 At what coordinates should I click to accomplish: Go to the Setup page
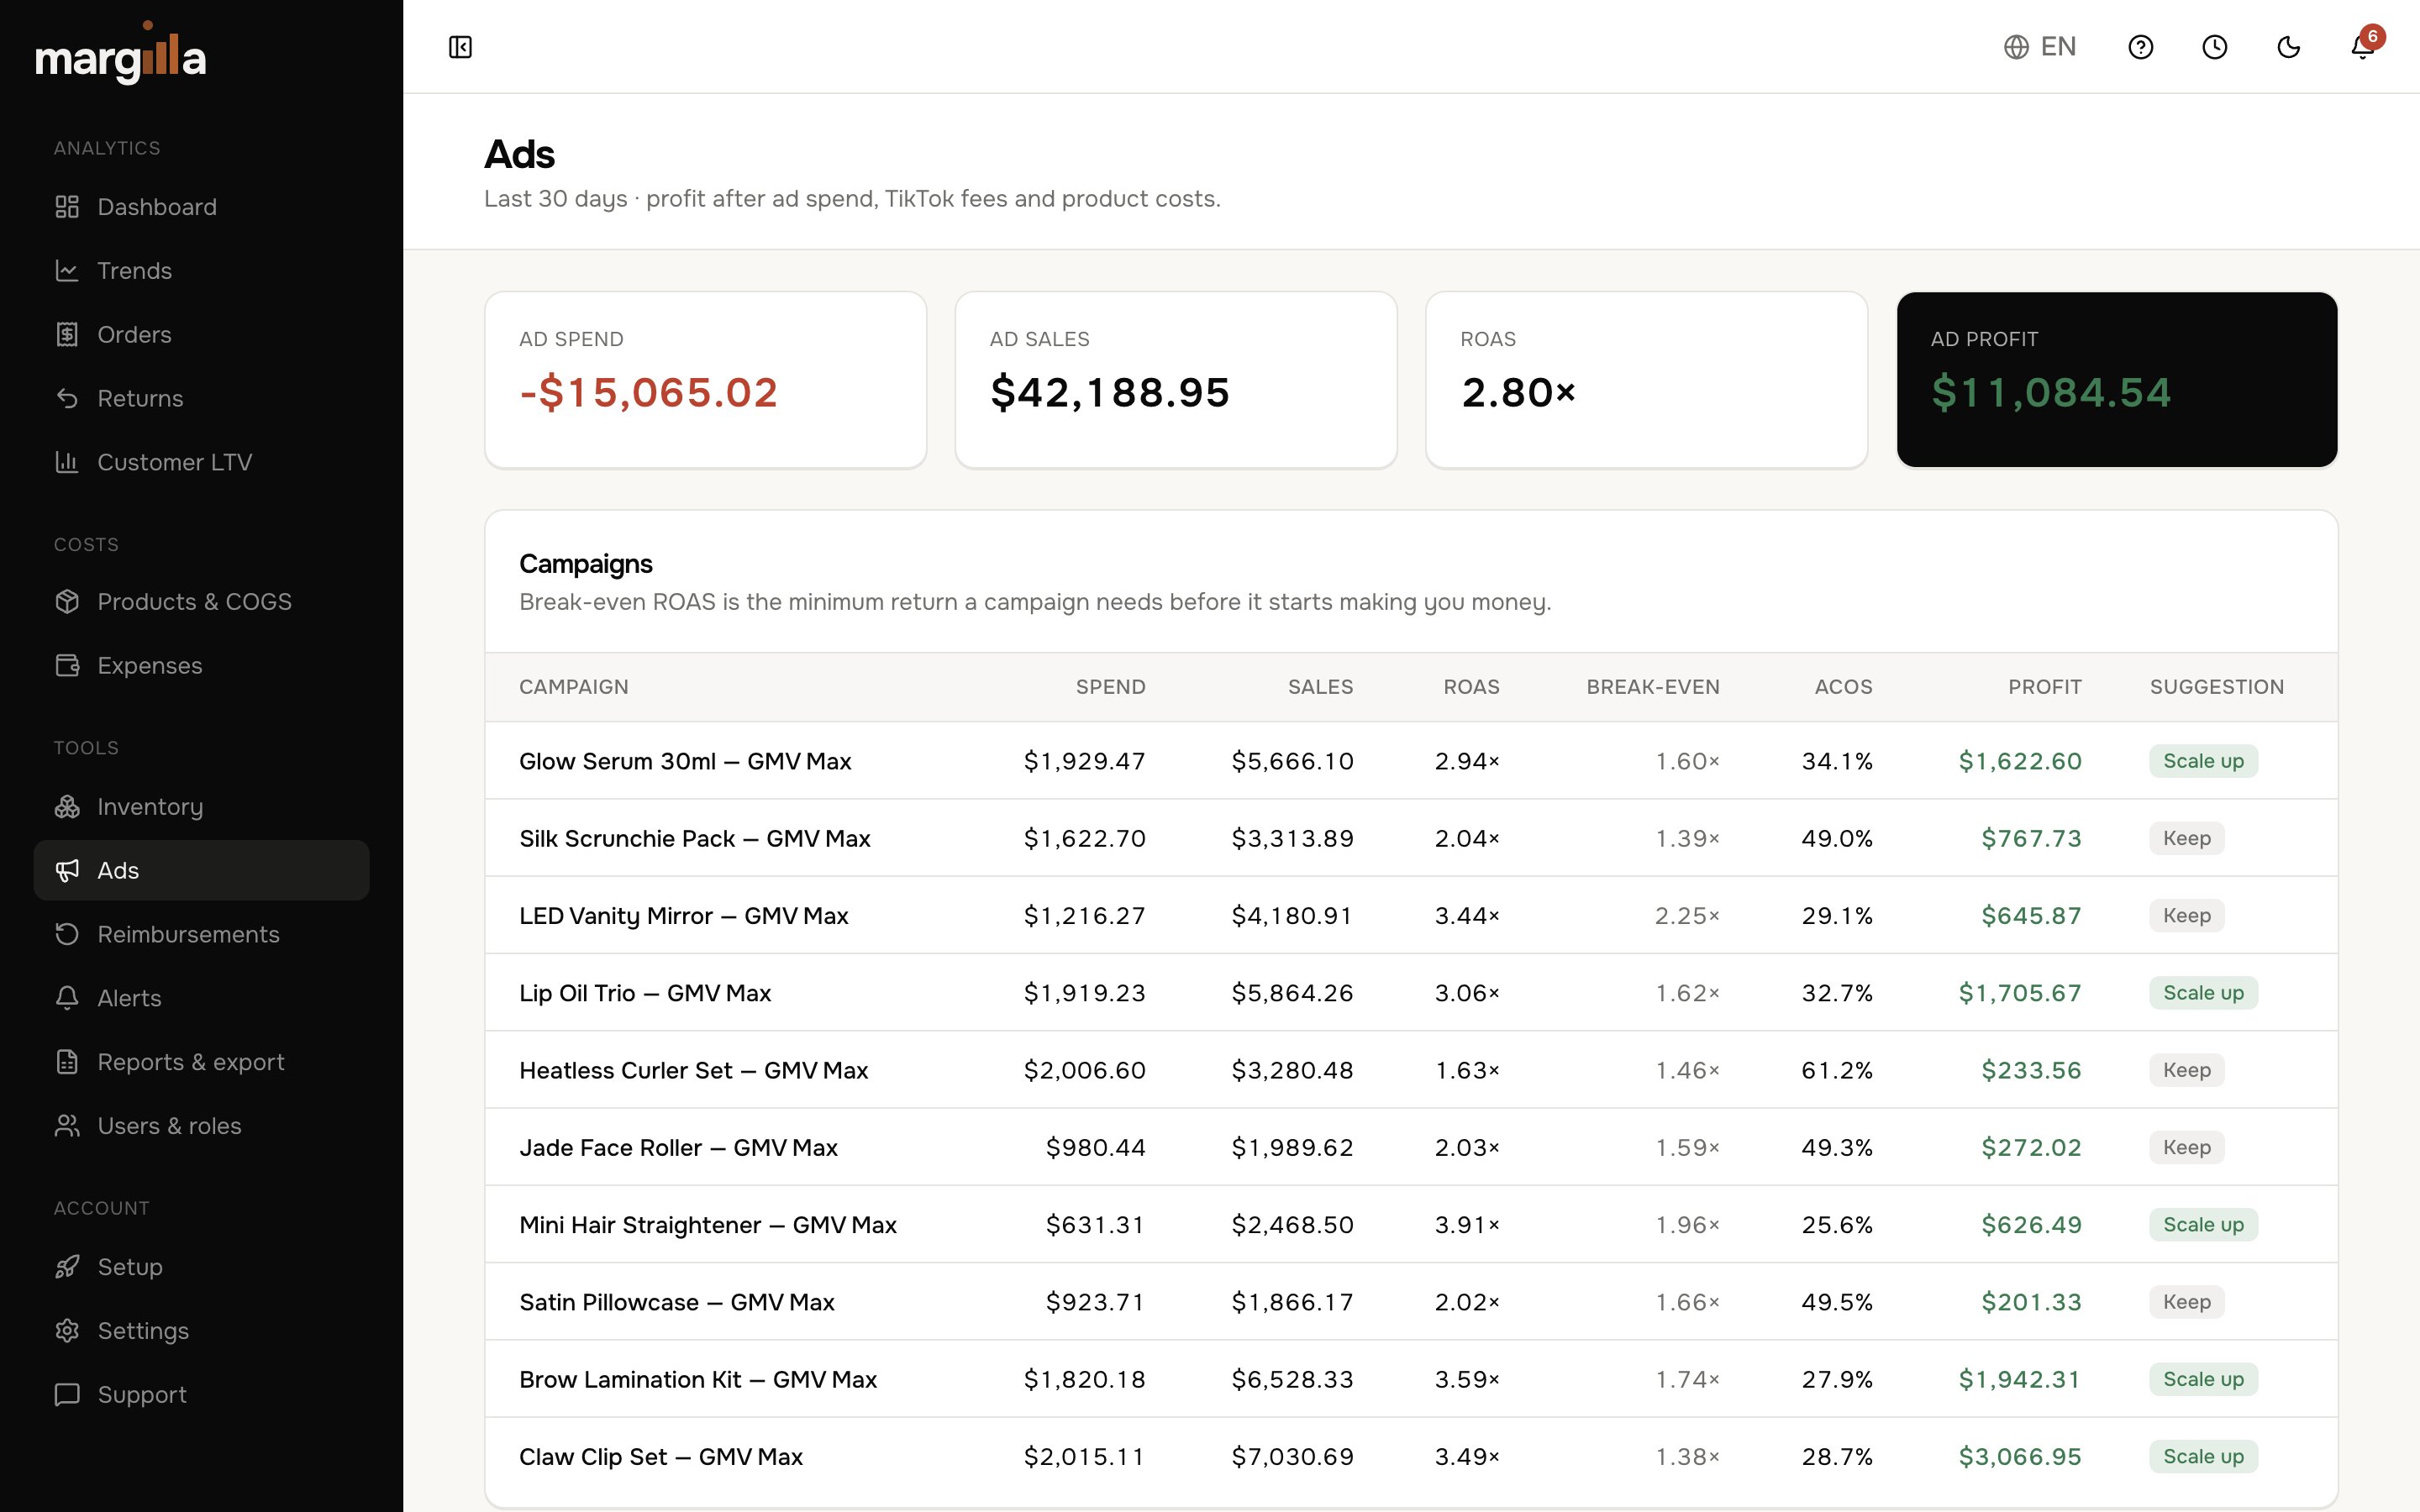201,1267
